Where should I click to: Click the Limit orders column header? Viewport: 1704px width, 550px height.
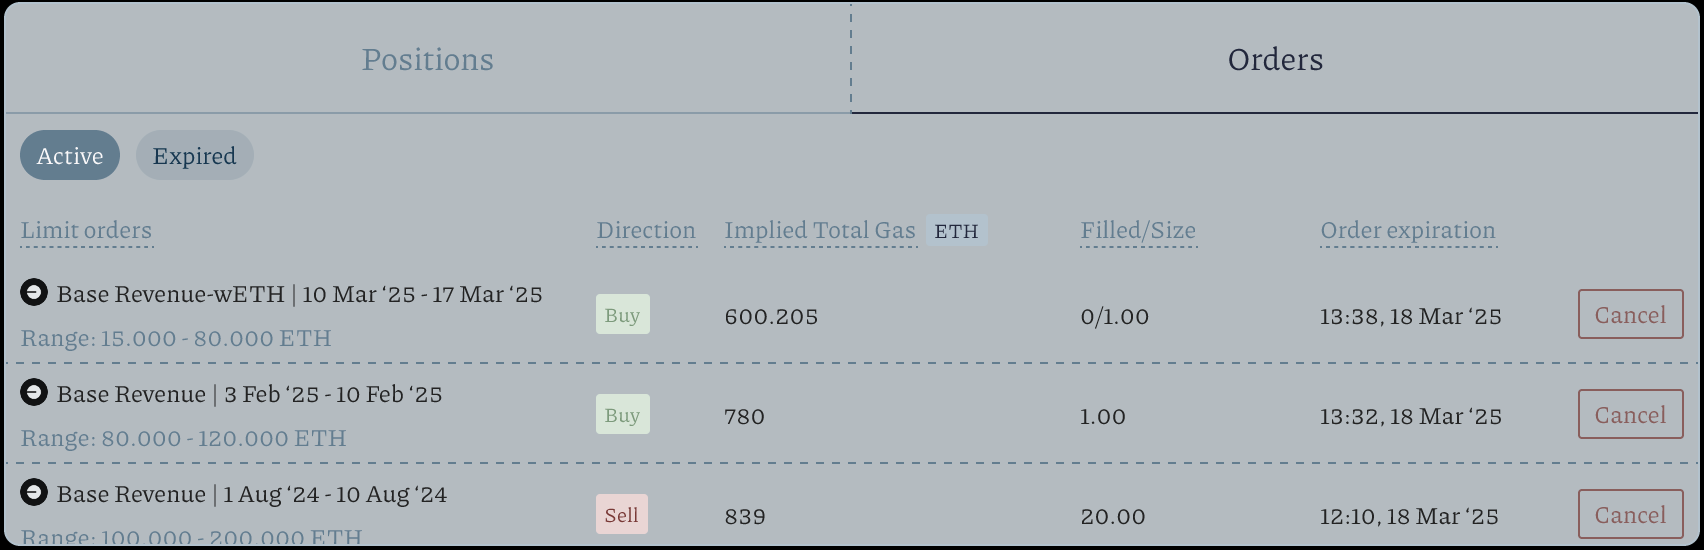coord(86,231)
